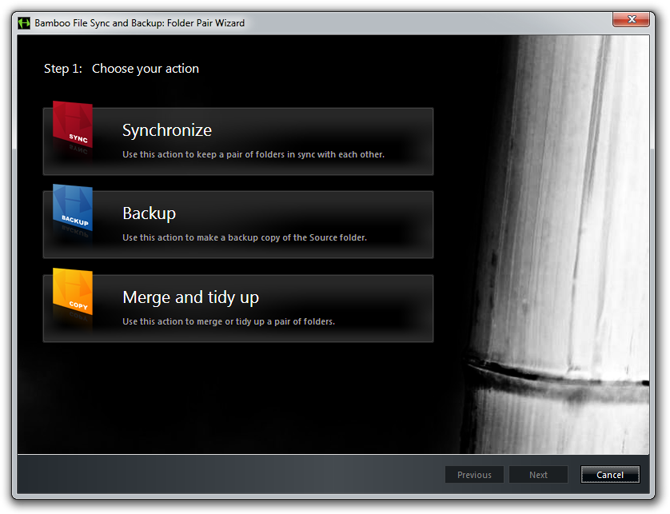Screen dimensions: 670x514
Task: Click 'keep a pair of folders in sync' description
Action: (x=253, y=155)
